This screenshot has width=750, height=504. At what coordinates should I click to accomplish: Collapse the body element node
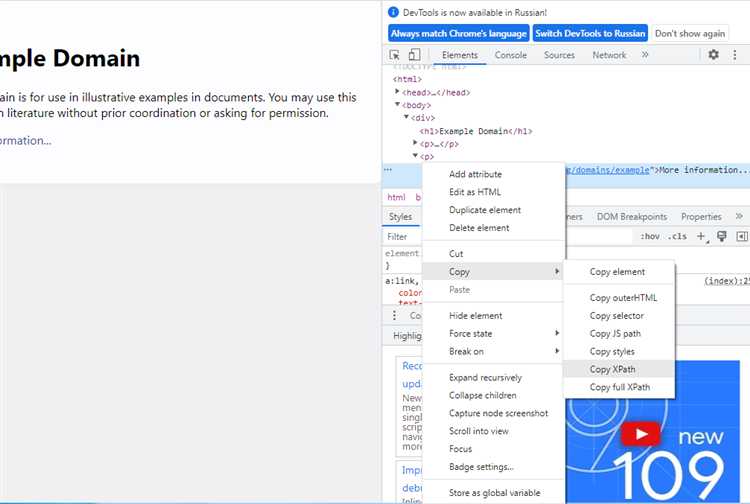click(397, 104)
